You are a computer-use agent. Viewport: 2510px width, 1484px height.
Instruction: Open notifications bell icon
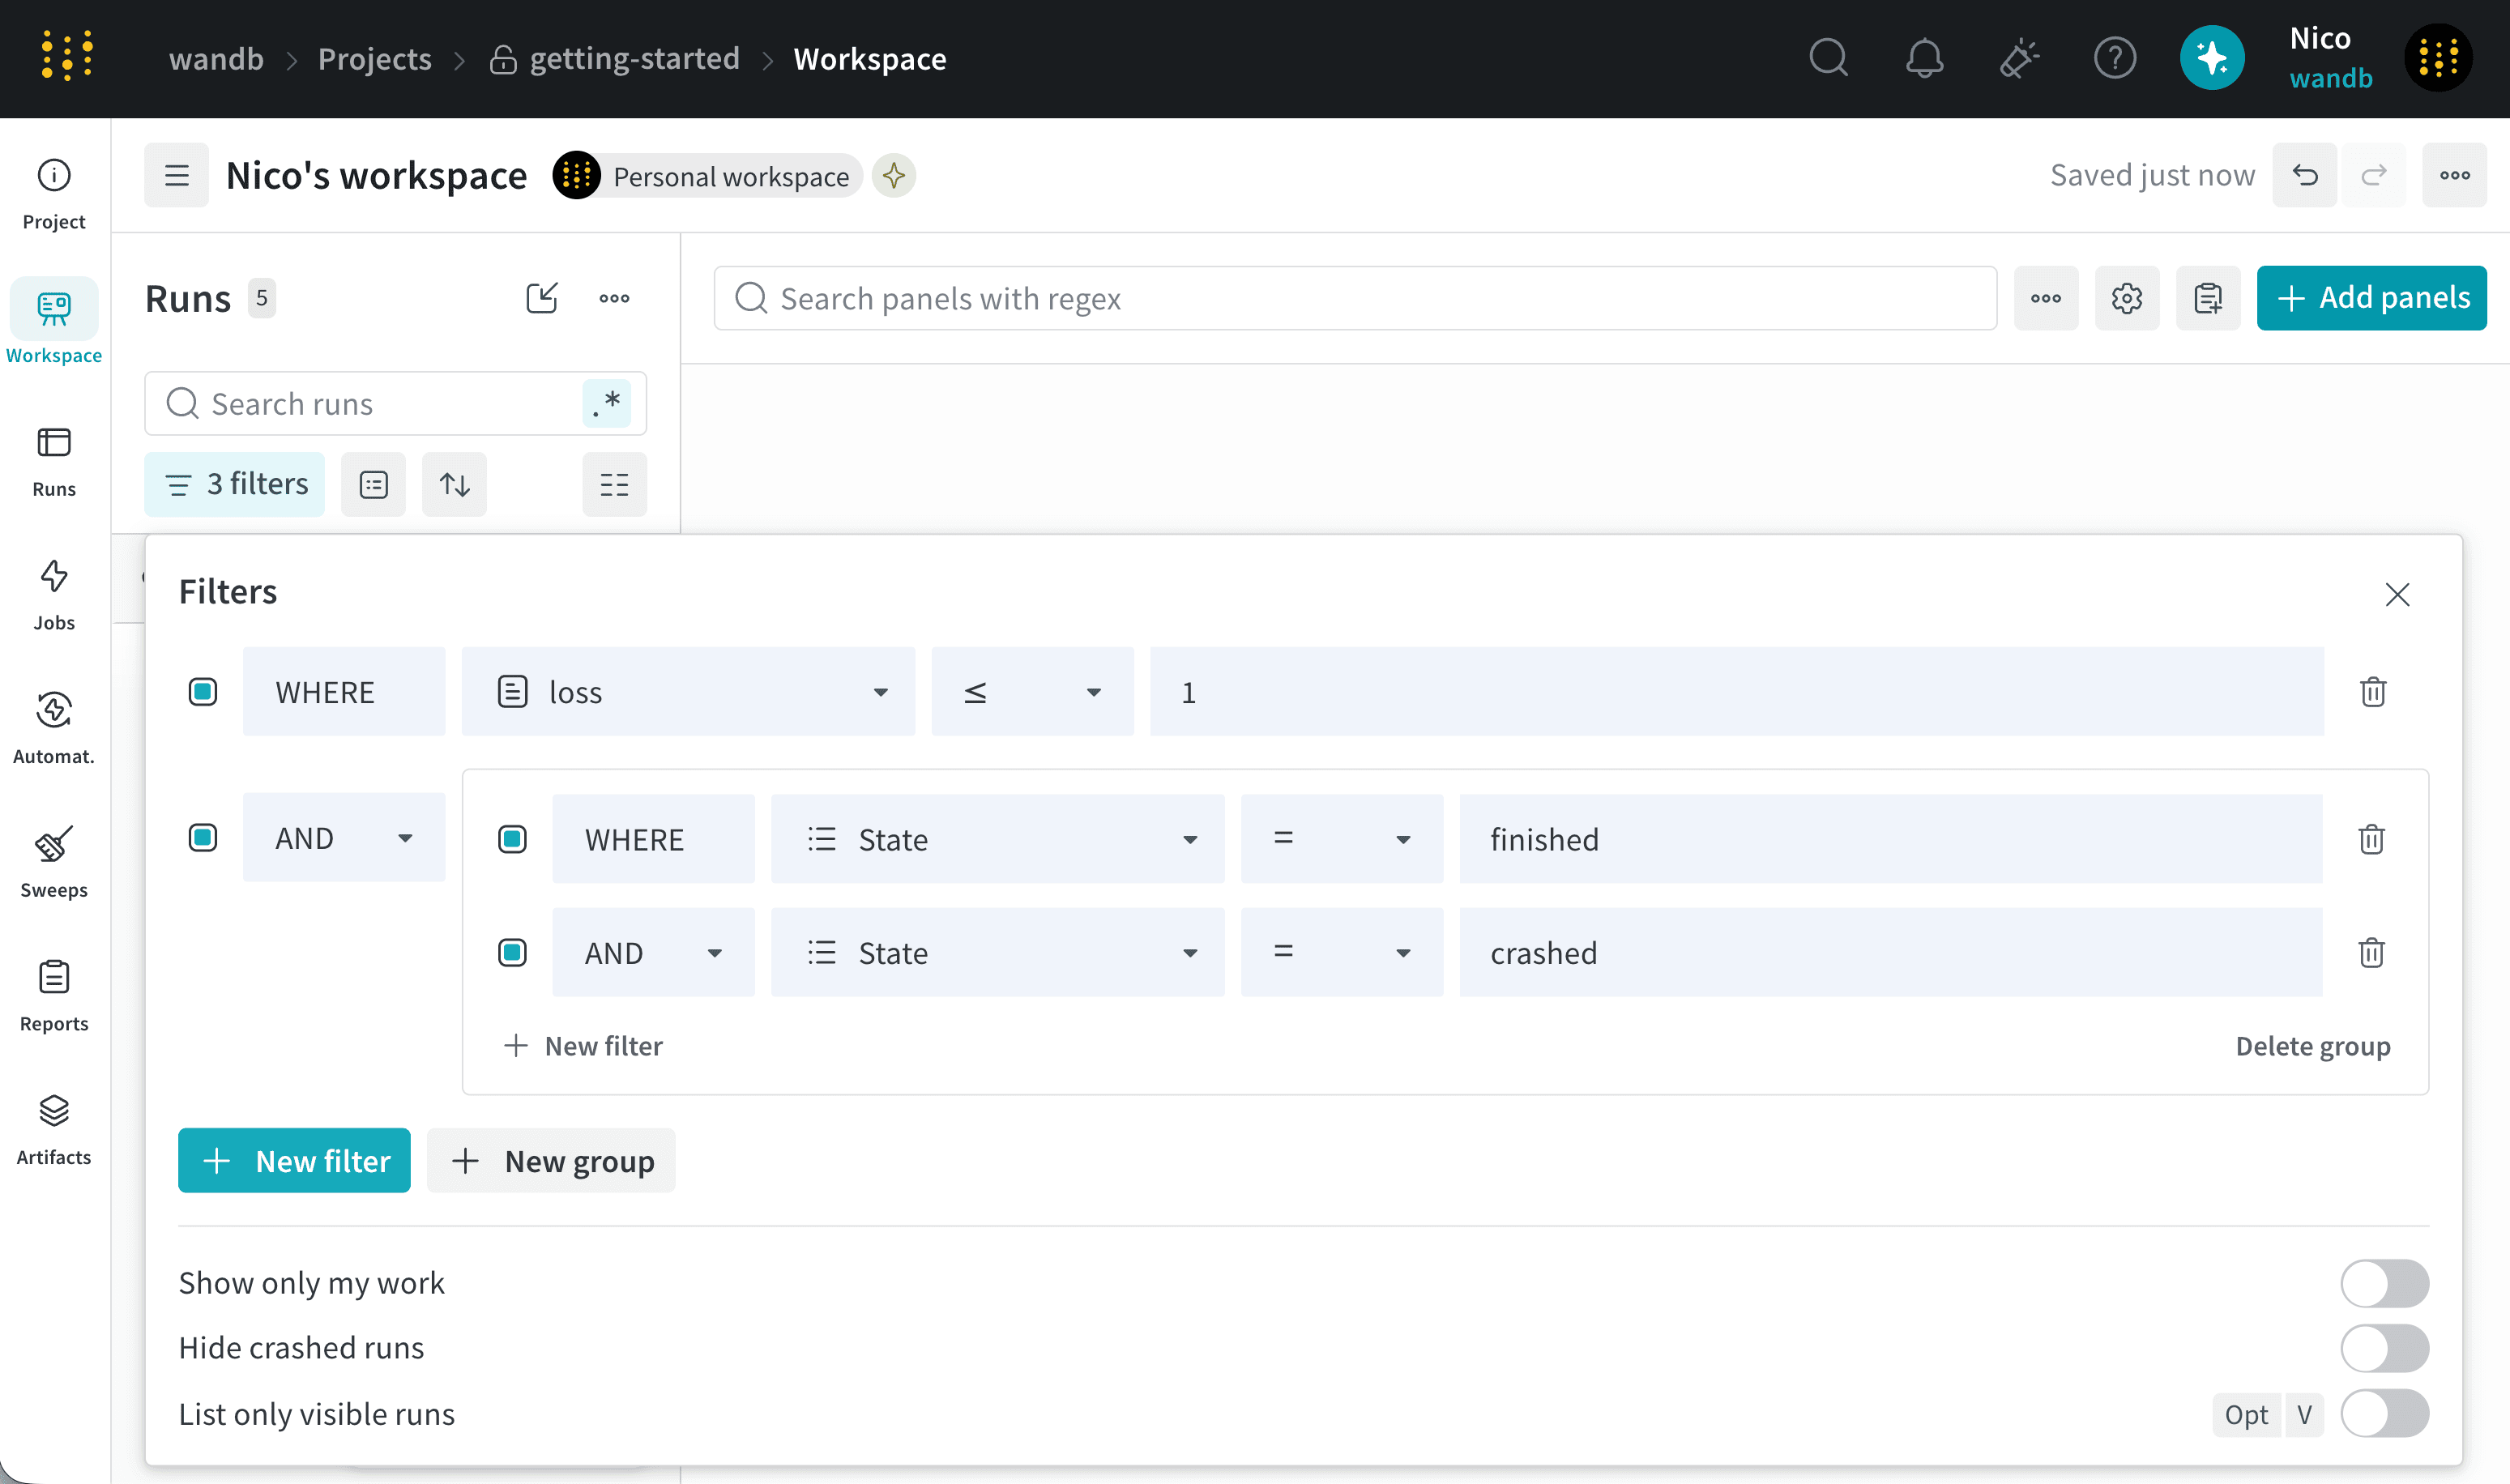pyautogui.click(x=1924, y=58)
